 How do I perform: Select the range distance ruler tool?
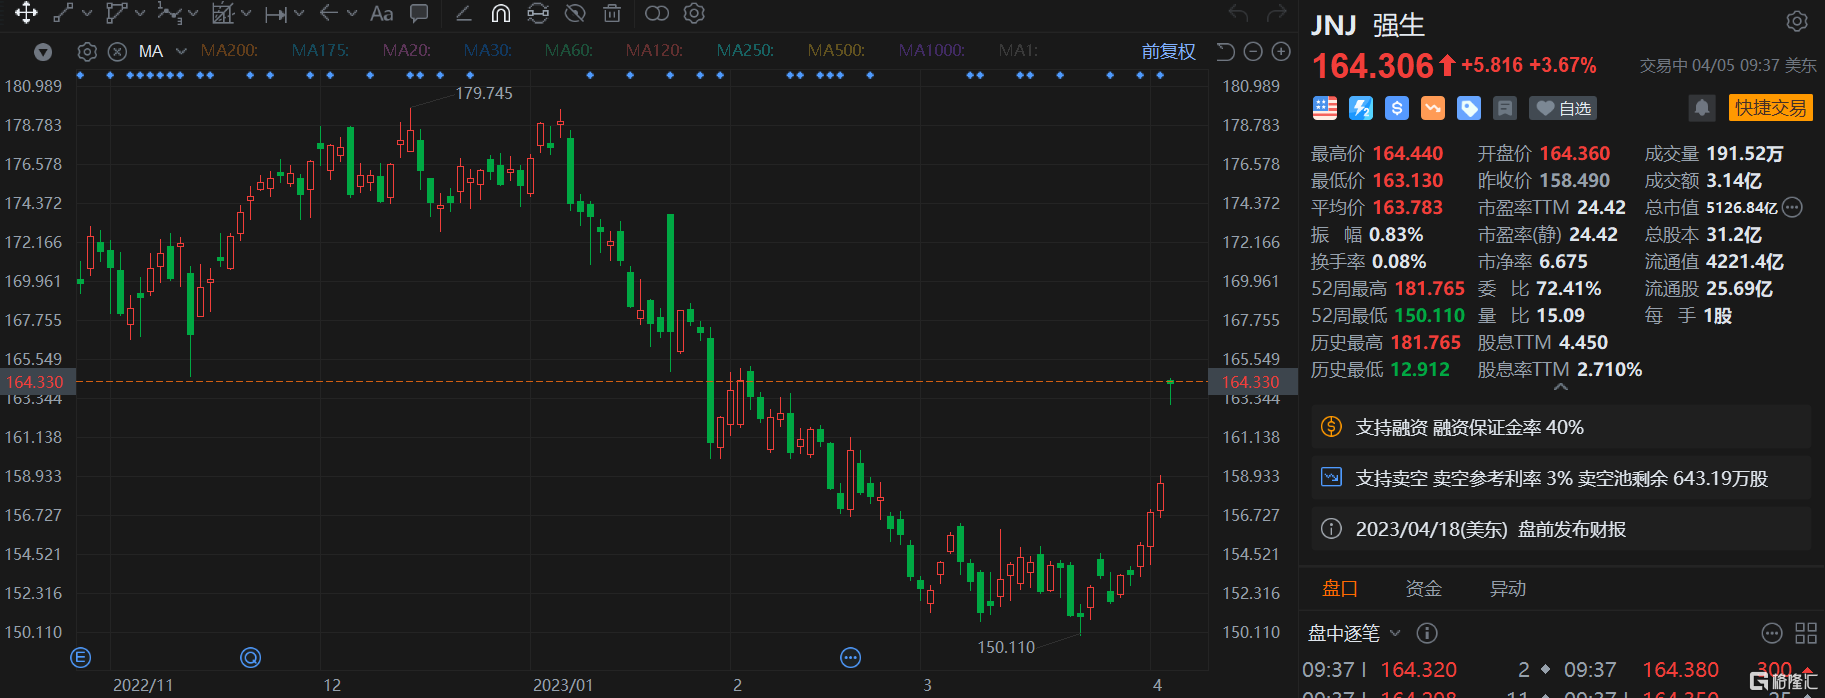pyautogui.click(x=276, y=13)
